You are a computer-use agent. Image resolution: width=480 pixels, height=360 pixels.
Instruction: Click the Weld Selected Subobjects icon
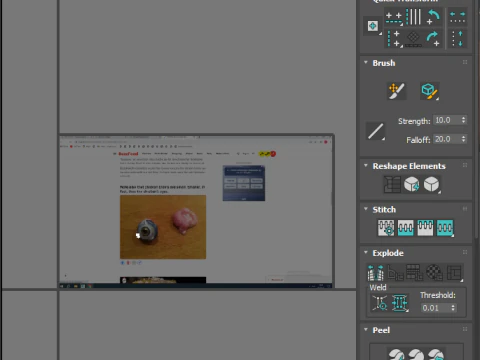coord(400,303)
